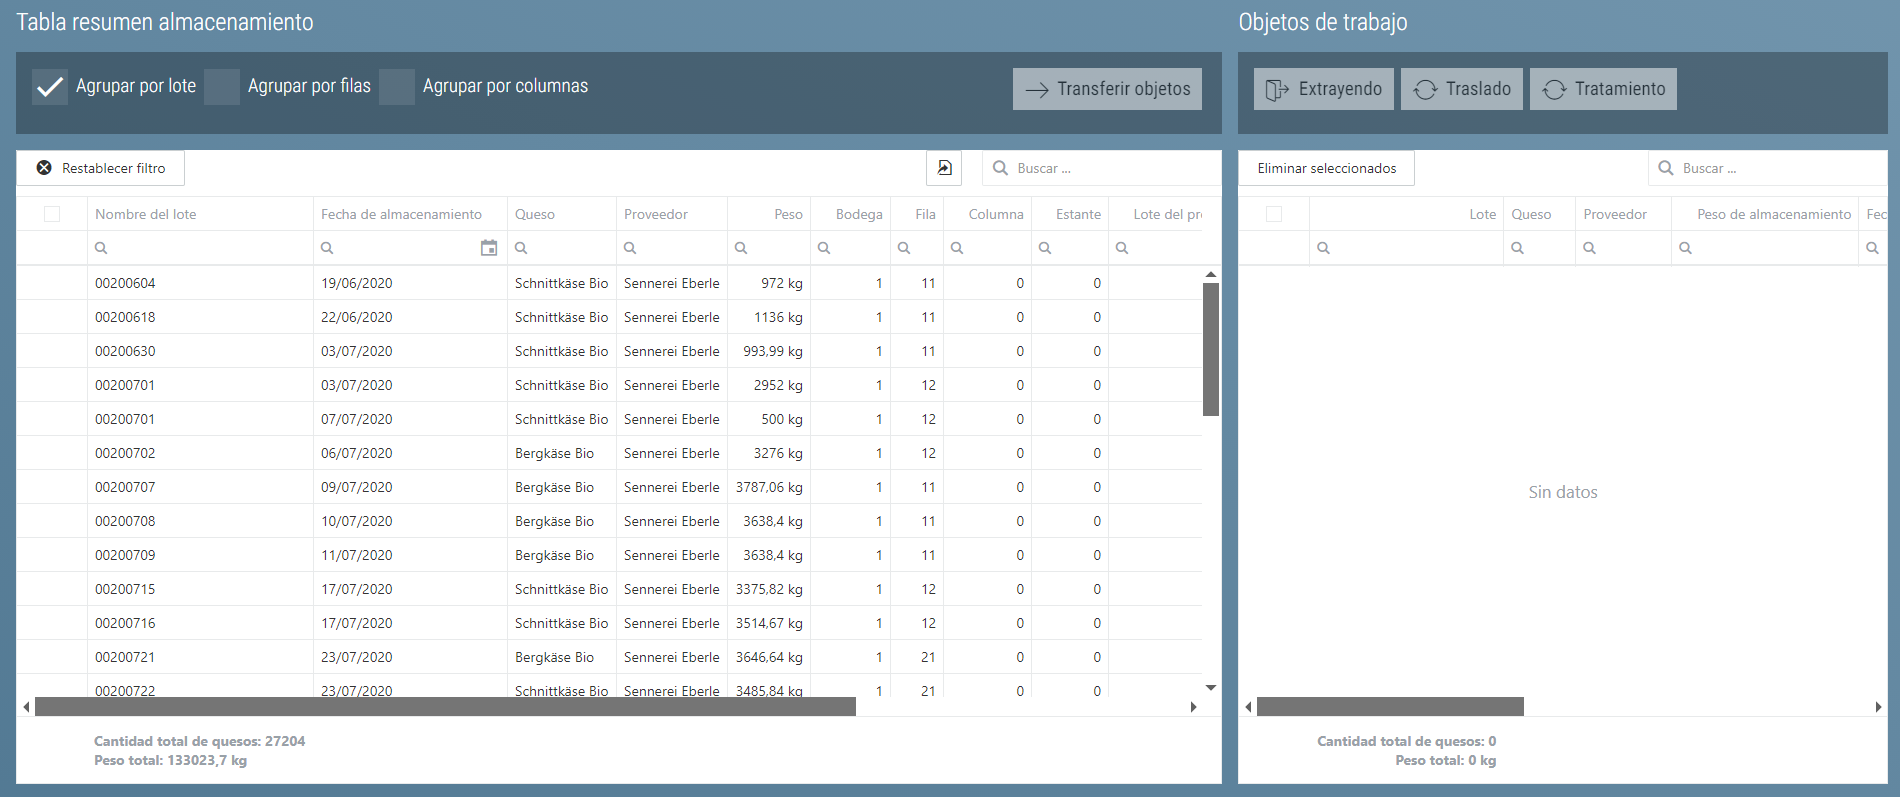Click search icon in Nombre del lote filter
The image size is (1900, 797).
[101, 248]
